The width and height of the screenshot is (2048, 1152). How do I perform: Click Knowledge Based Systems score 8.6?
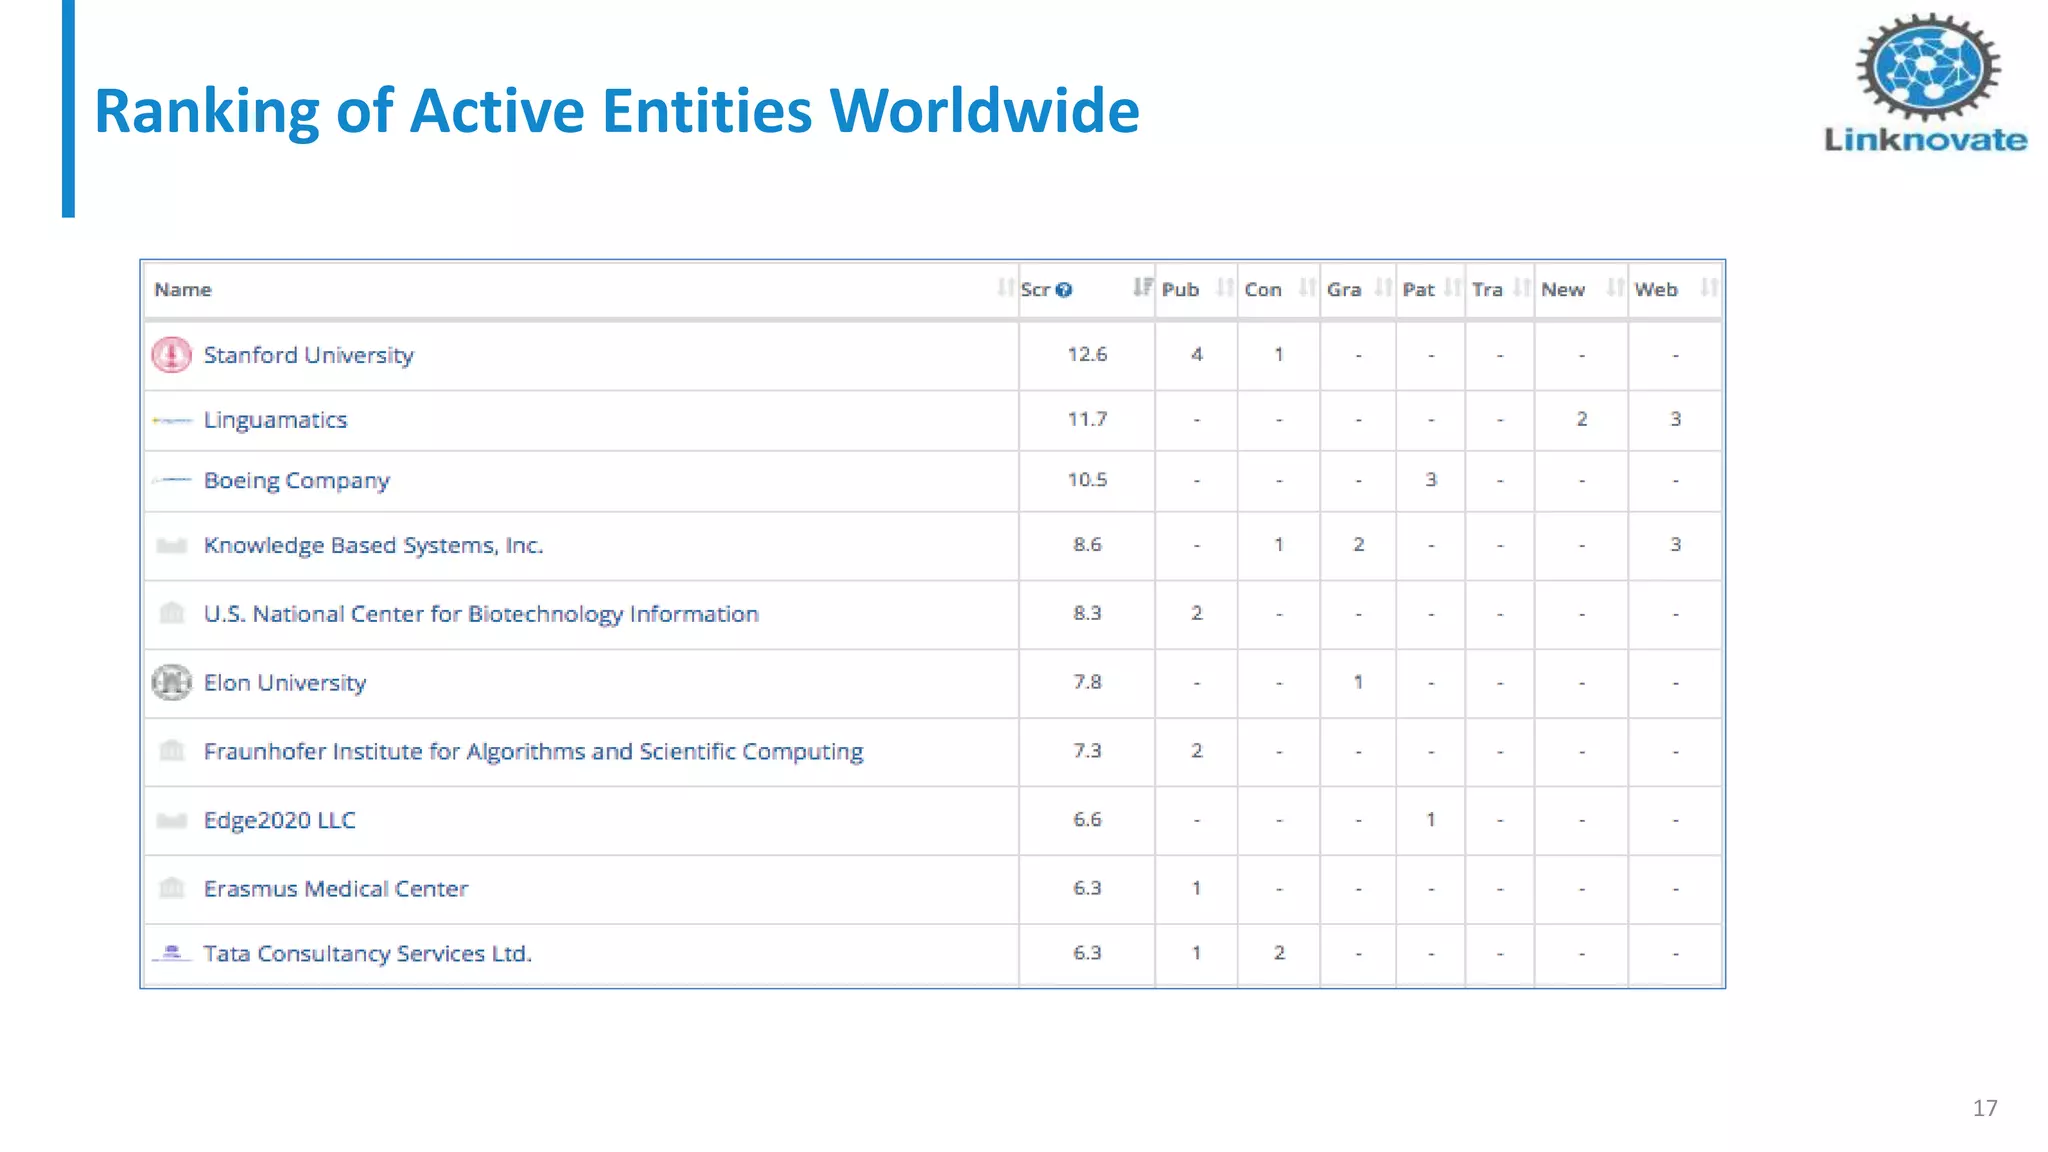[x=1087, y=544]
